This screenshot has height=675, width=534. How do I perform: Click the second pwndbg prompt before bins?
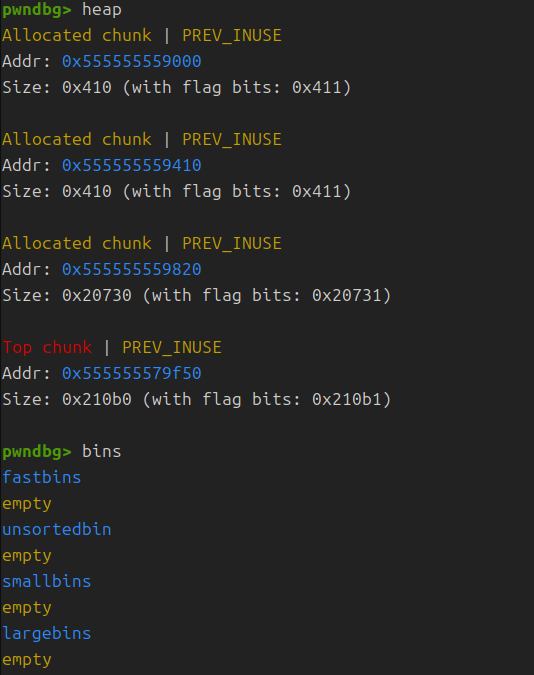click(x=37, y=452)
